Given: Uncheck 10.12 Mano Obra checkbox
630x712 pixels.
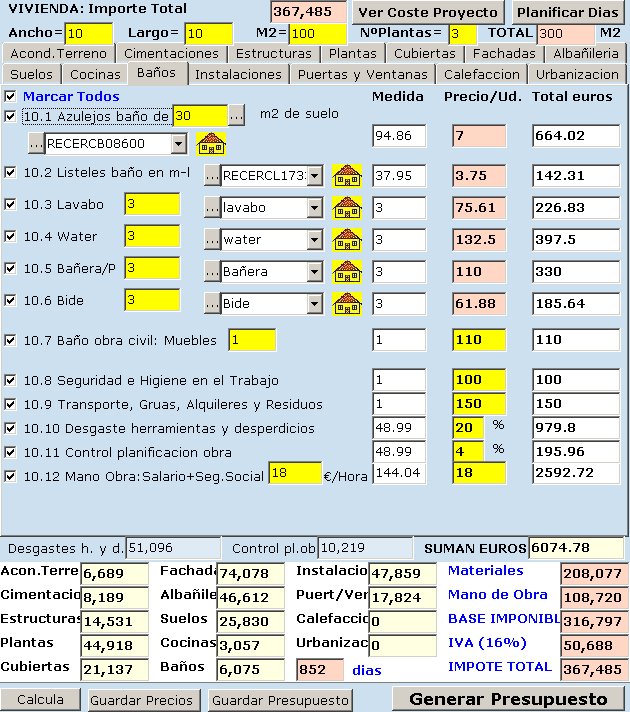Looking at the screenshot, I should (x=10, y=476).
